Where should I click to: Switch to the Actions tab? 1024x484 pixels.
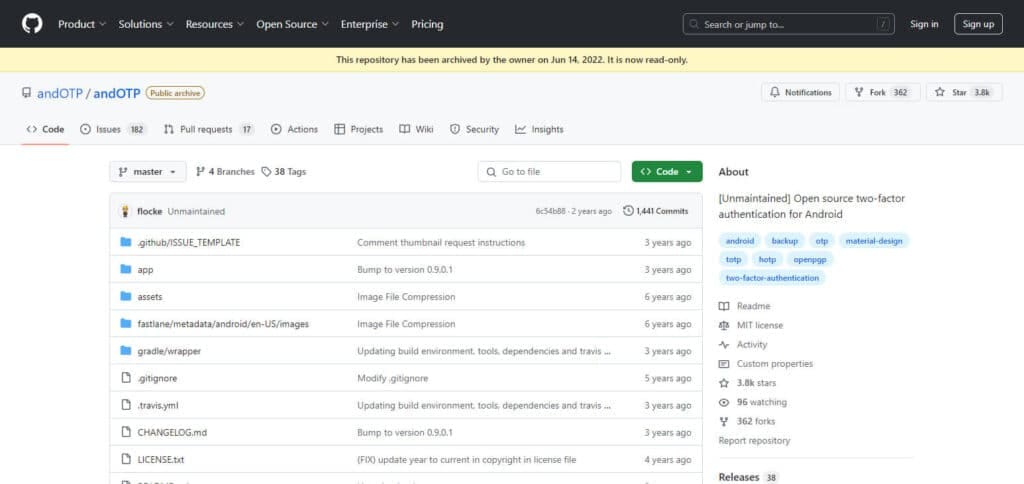(295, 129)
